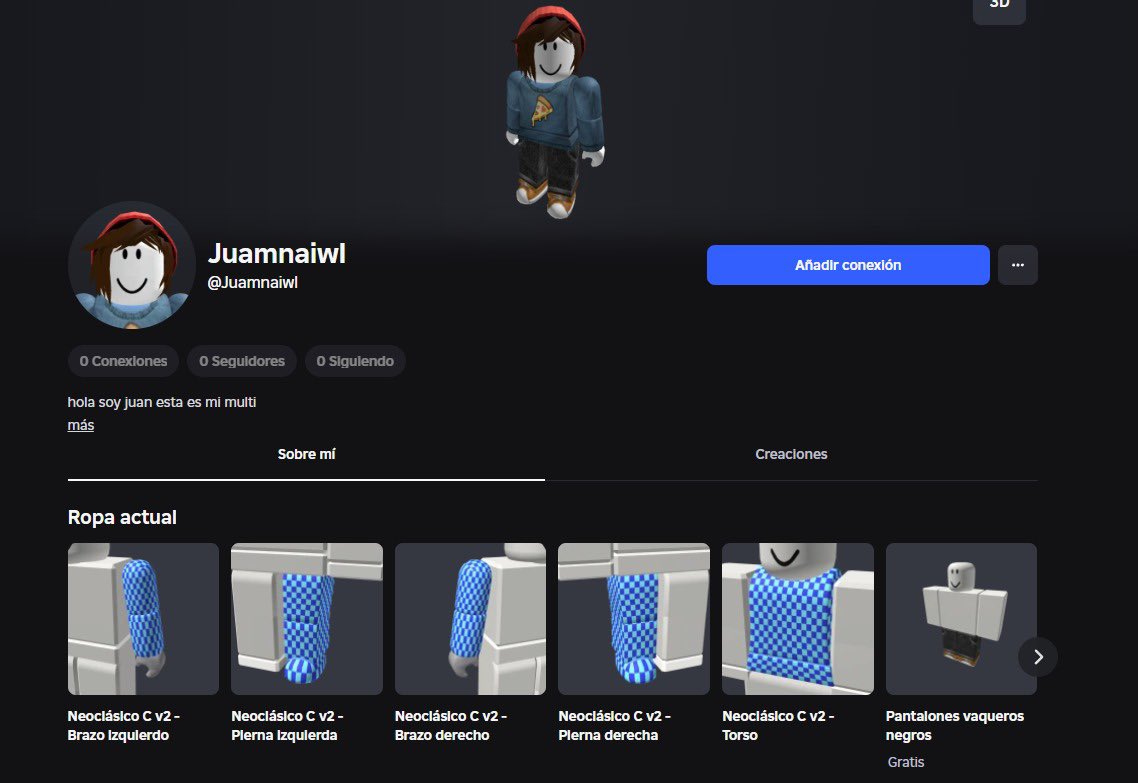Switch to the Sobre mí tab
This screenshot has width=1138, height=783.
click(306, 454)
